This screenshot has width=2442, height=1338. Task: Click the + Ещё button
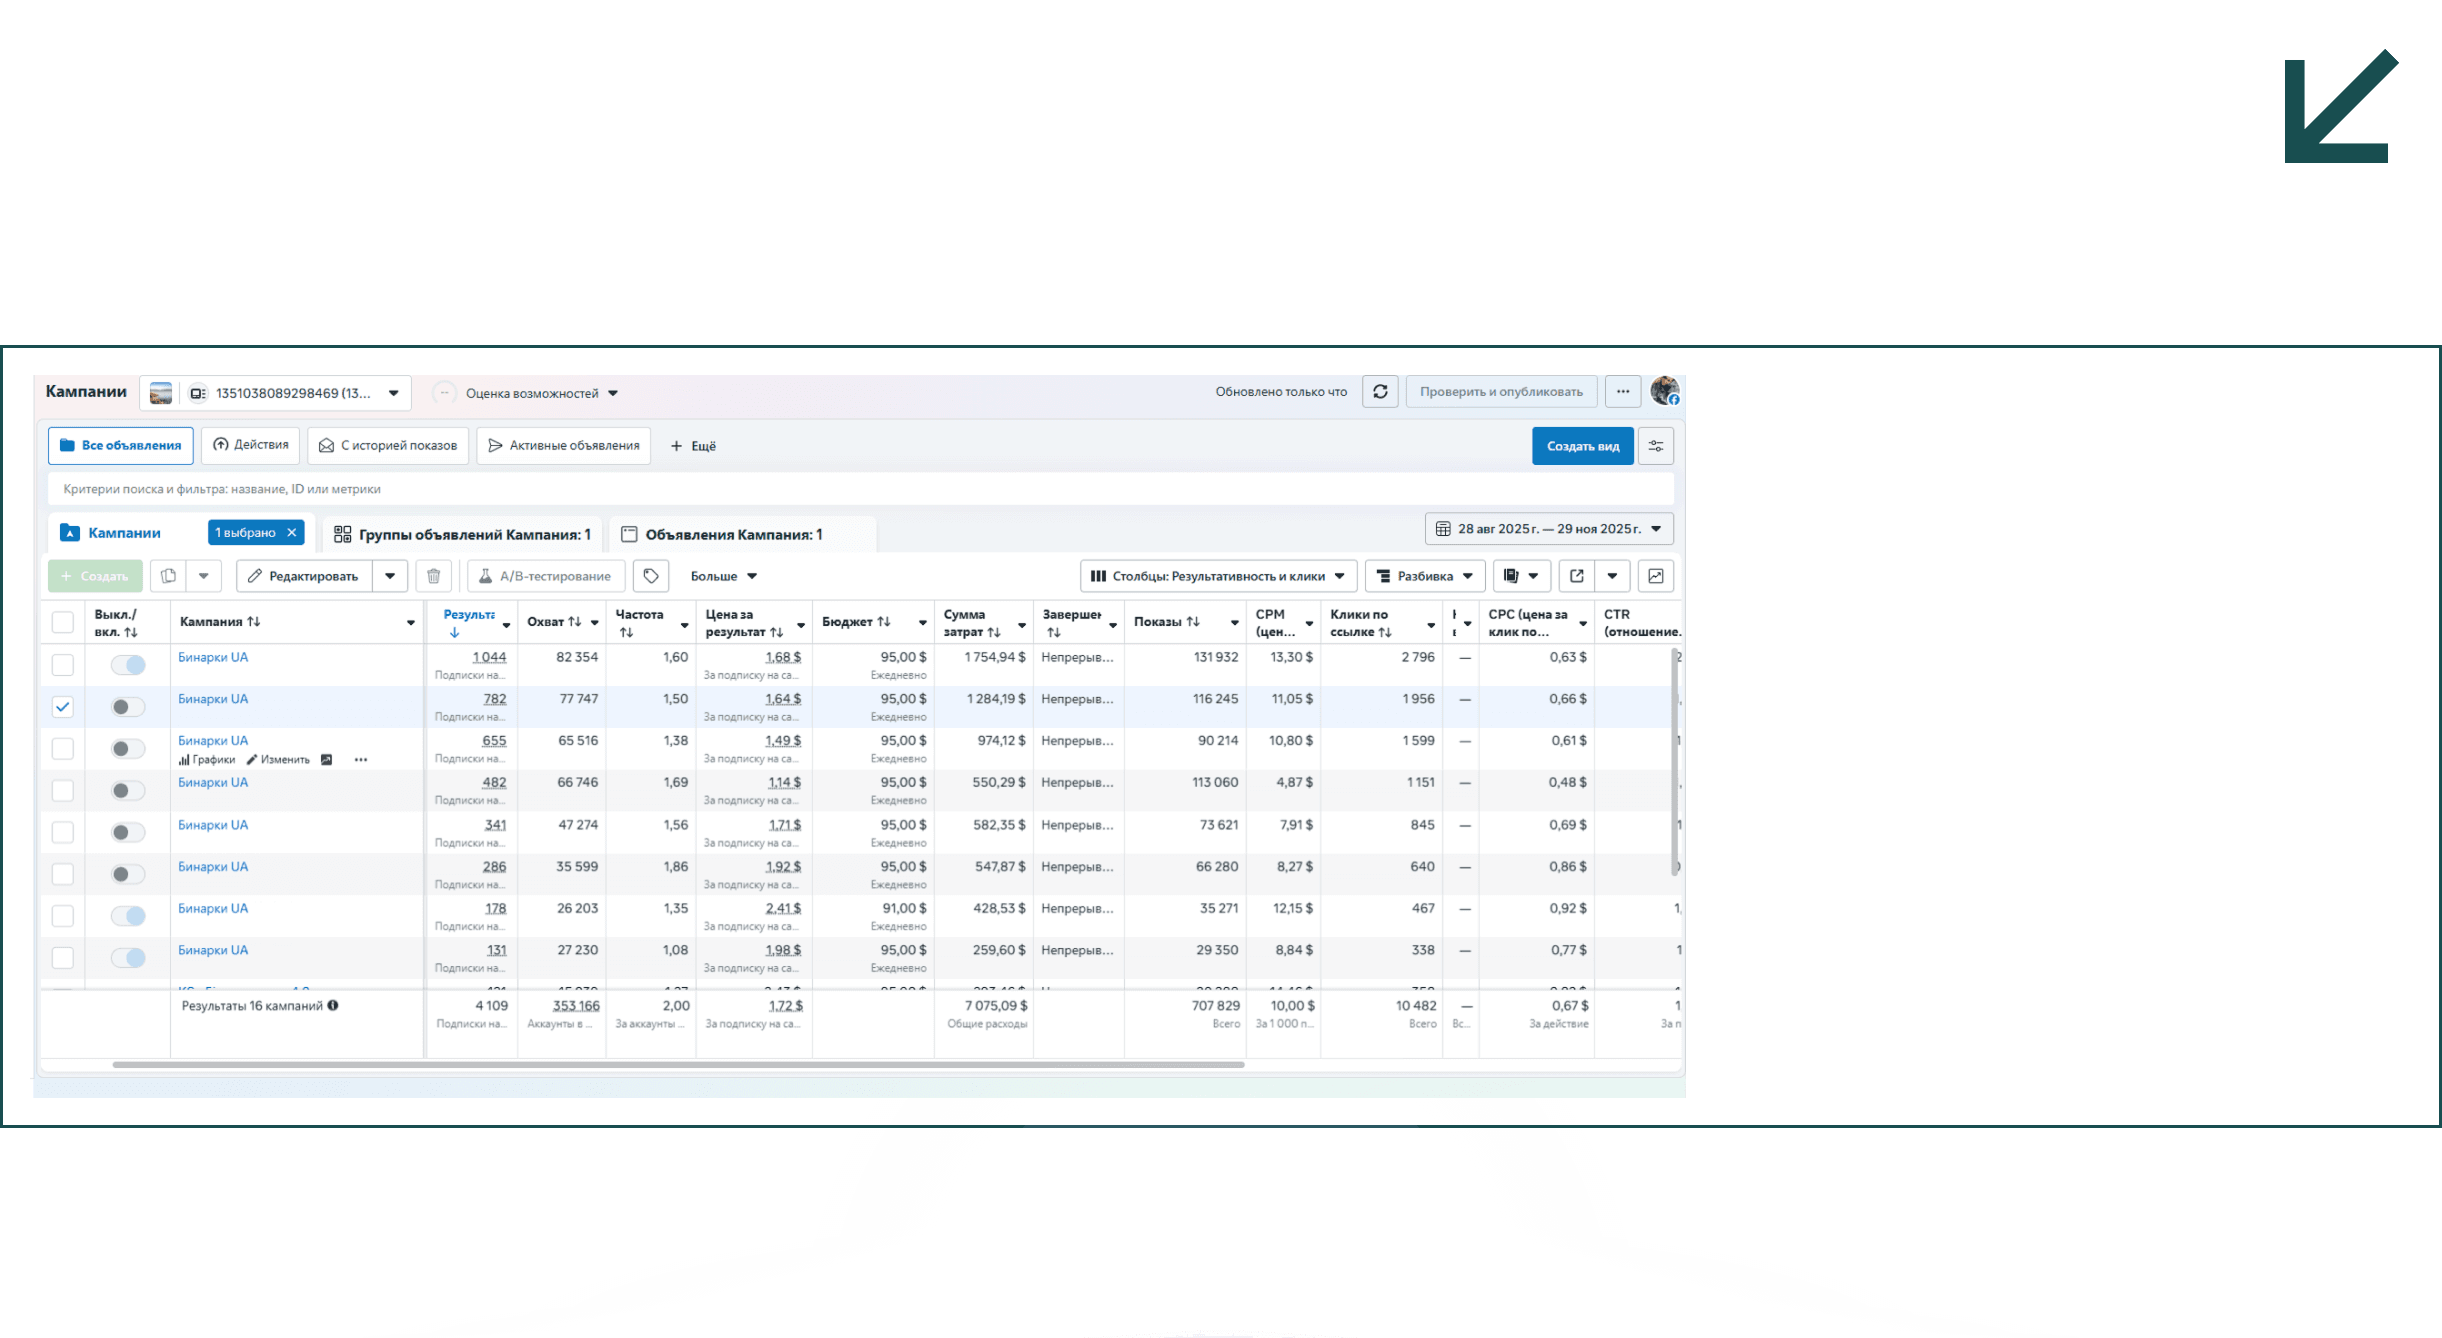click(693, 446)
